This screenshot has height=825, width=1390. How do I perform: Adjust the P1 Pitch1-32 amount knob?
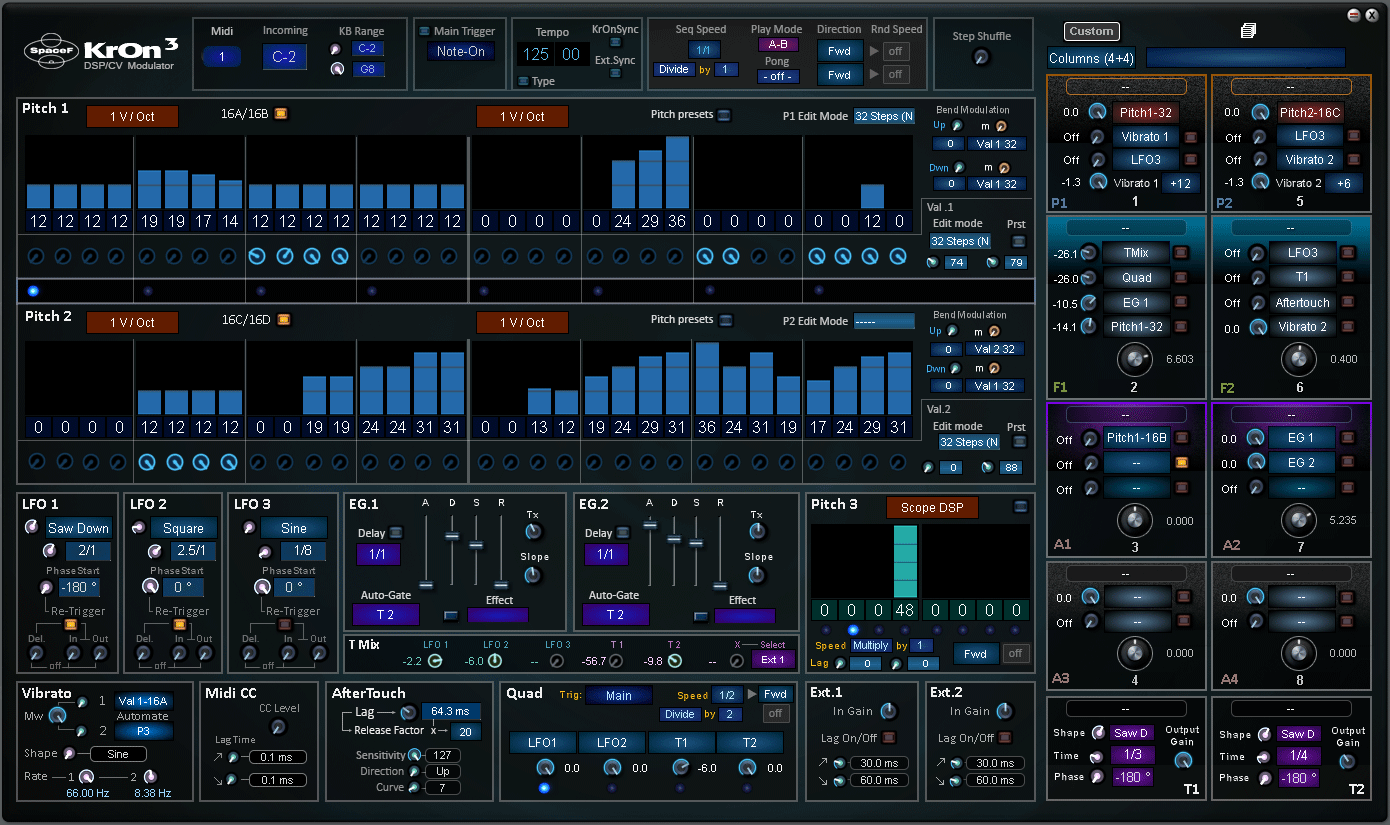pos(1098,113)
